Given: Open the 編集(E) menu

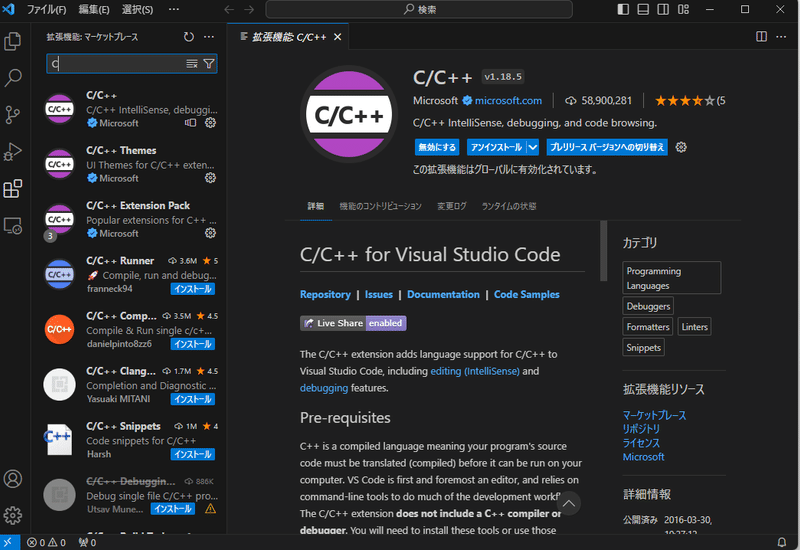Looking at the screenshot, I should pos(94,9).
